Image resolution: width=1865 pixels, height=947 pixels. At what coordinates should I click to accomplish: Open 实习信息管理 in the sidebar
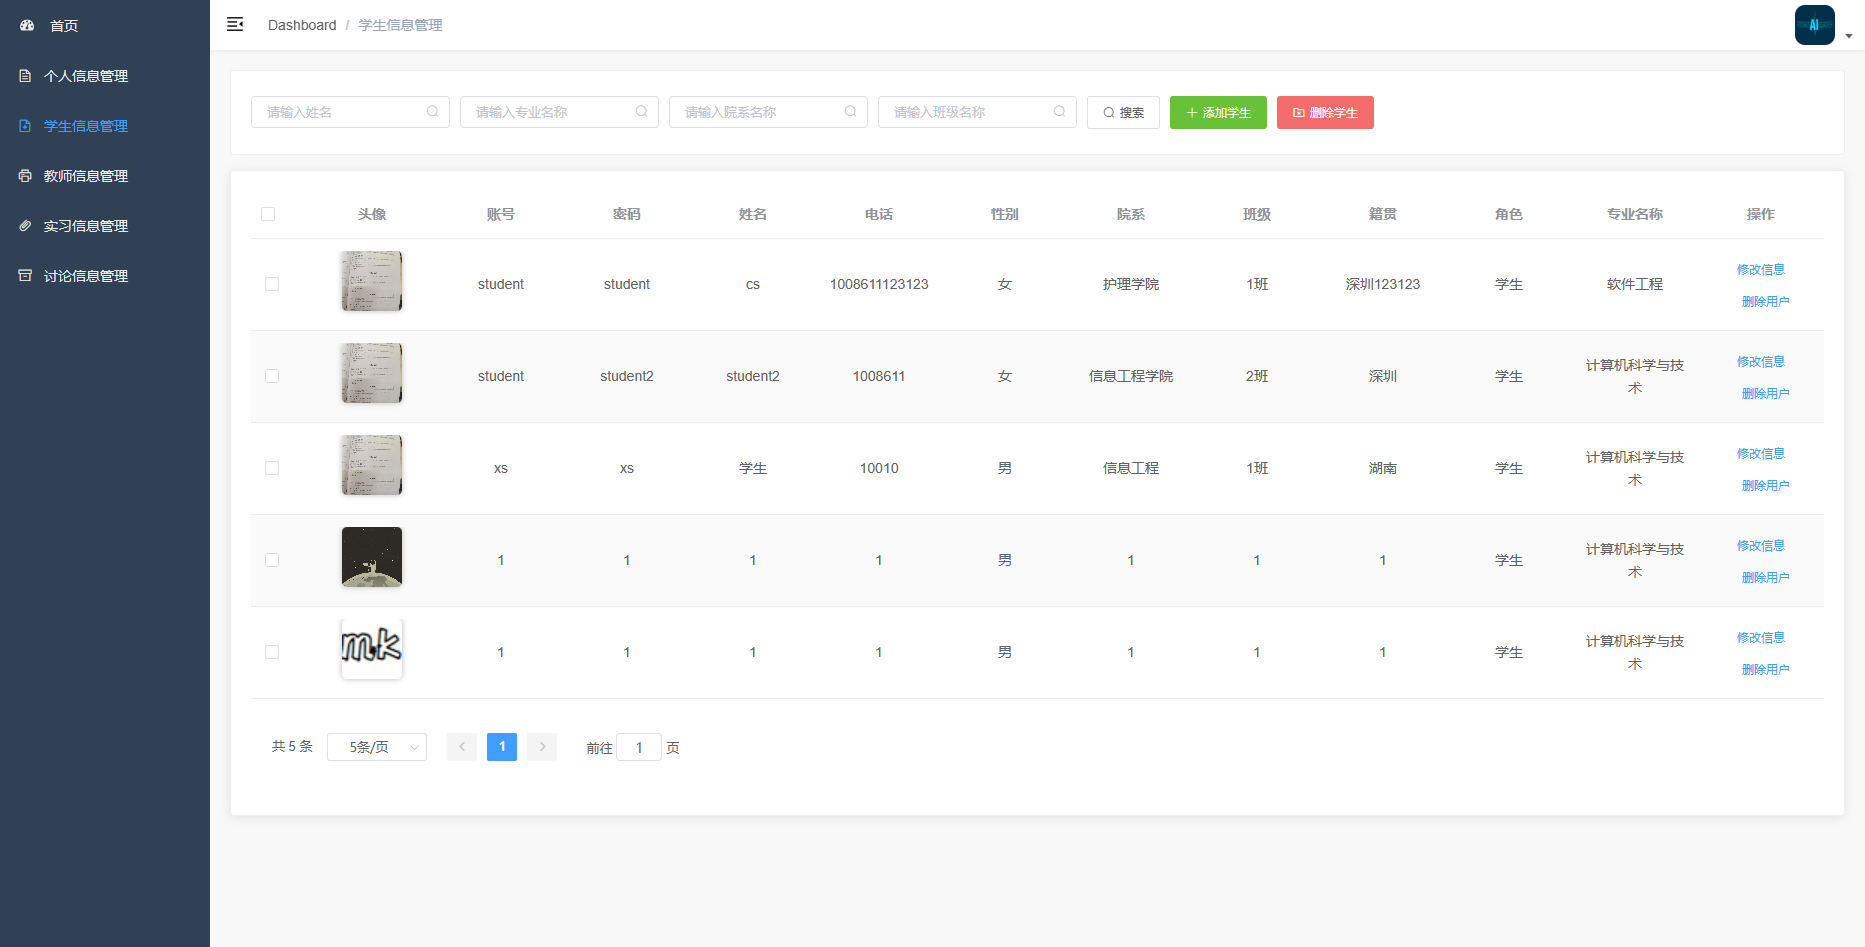coord(86,226)
